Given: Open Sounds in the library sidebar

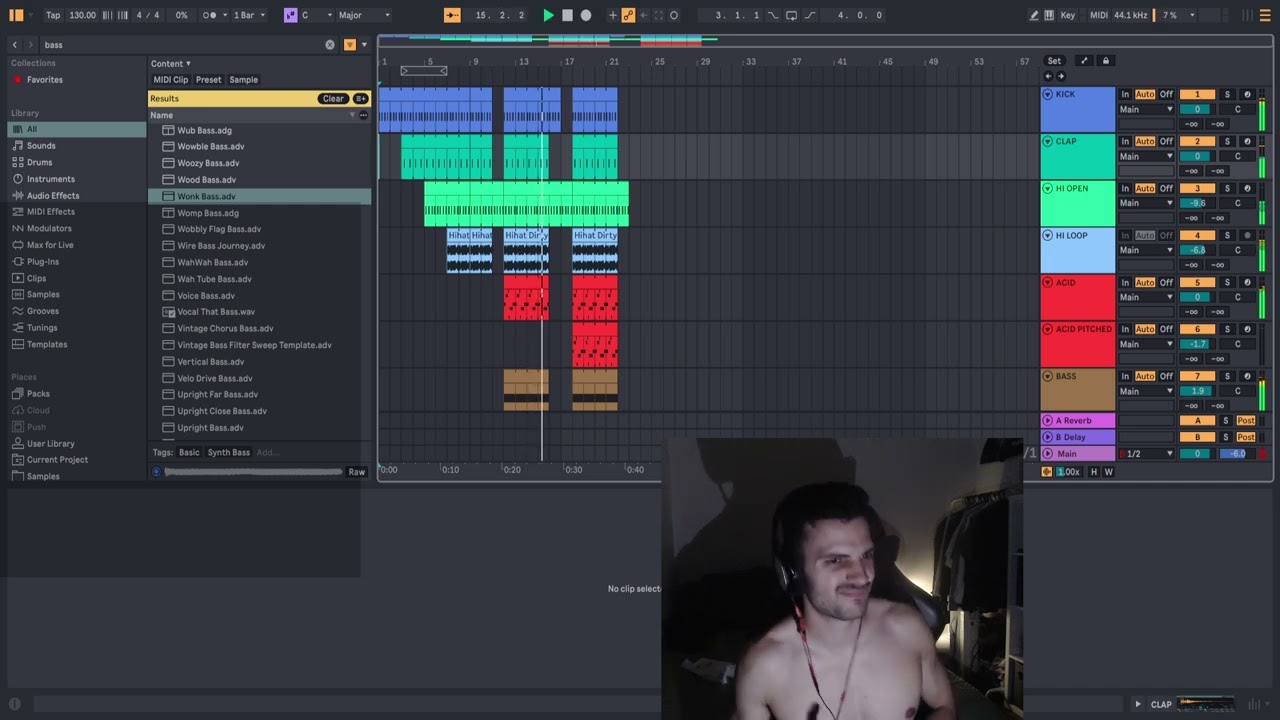Looking at the screenshot, I should tap(41, 145).
